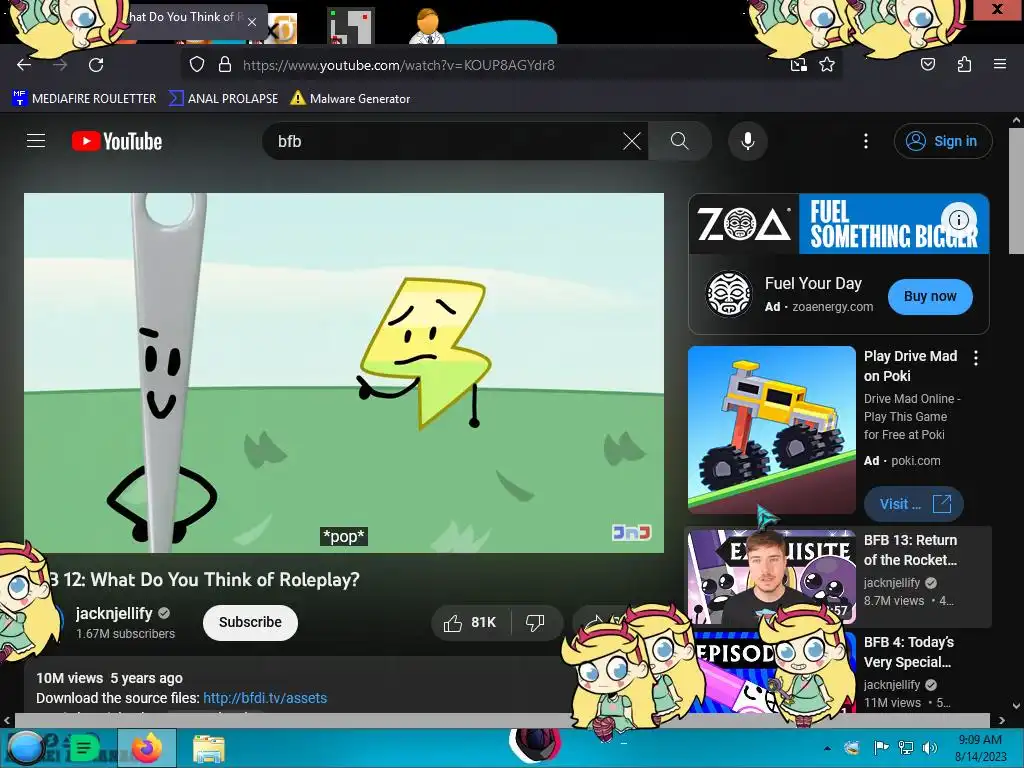Open the jacknjellify channel name
This screenshot has height=768, width=1024.
(x=114, y=614)
